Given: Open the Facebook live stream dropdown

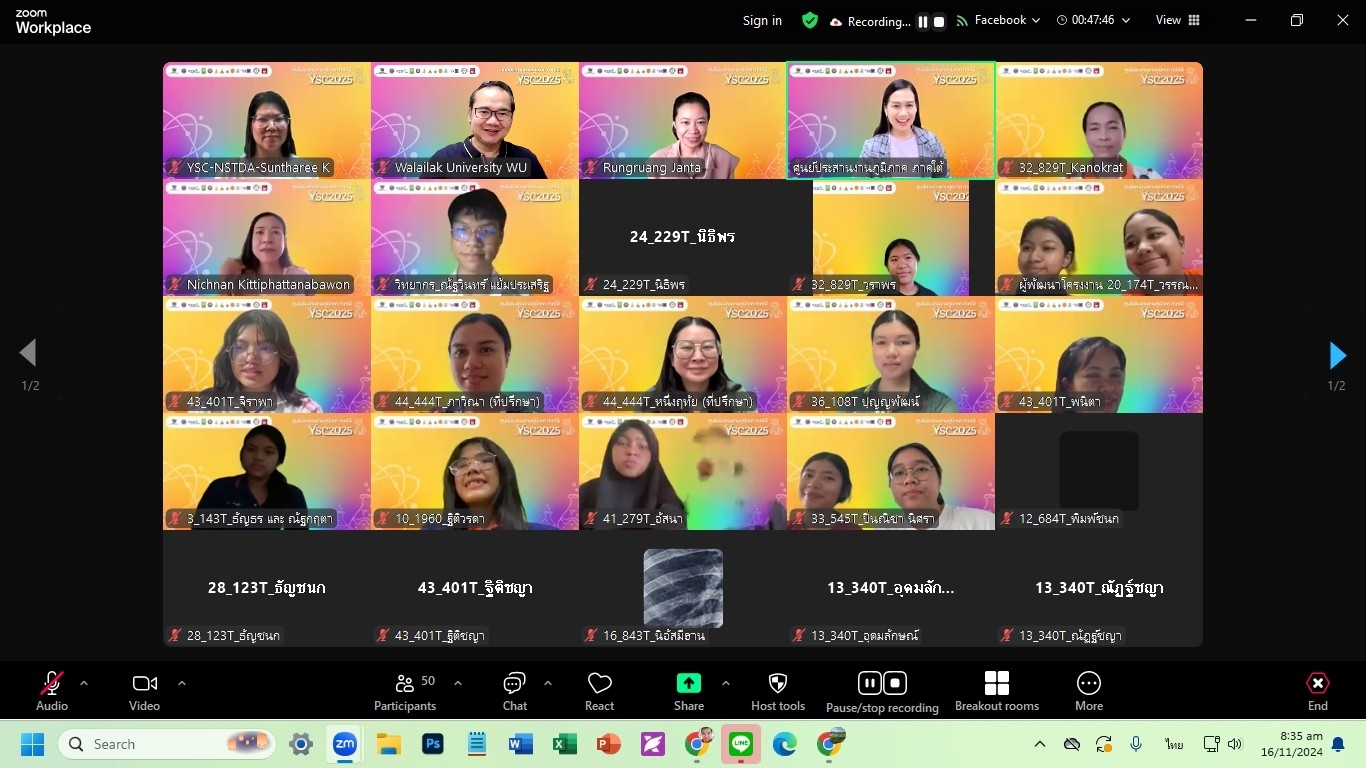Looking at the screenshot, I should tap(999, 20).
